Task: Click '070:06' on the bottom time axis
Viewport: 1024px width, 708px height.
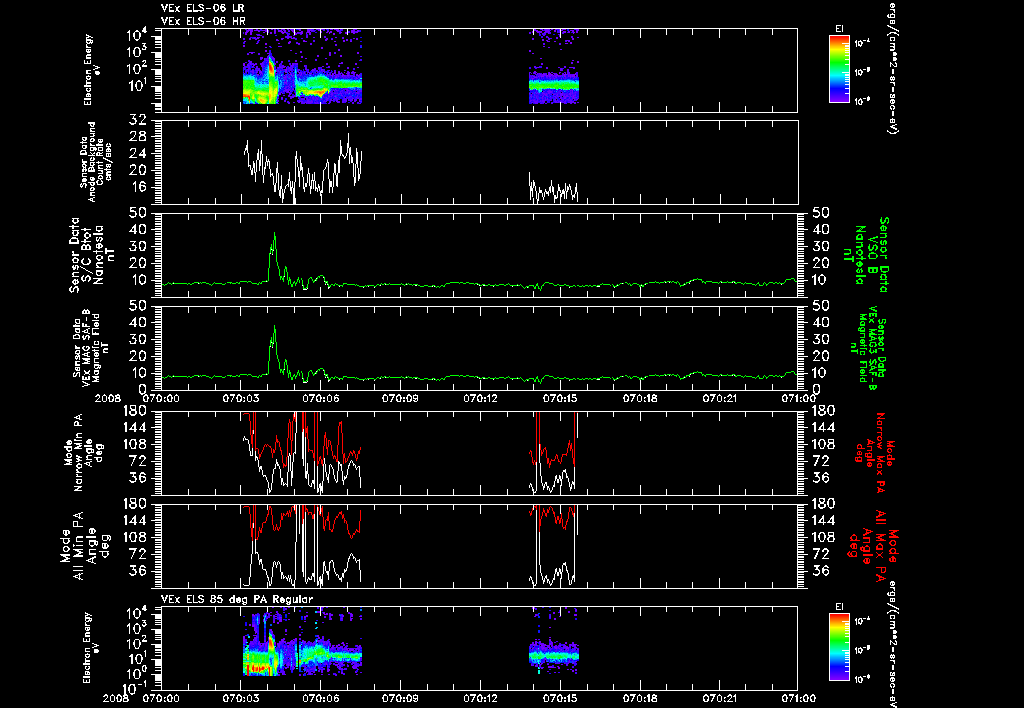Action: [x=321, y=698]
